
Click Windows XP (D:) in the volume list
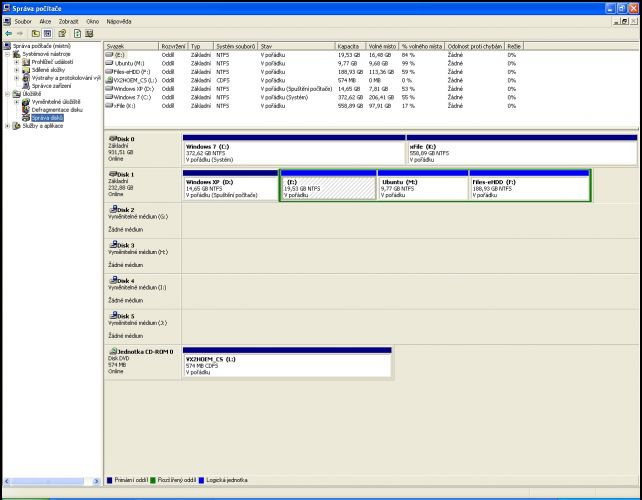134,88
